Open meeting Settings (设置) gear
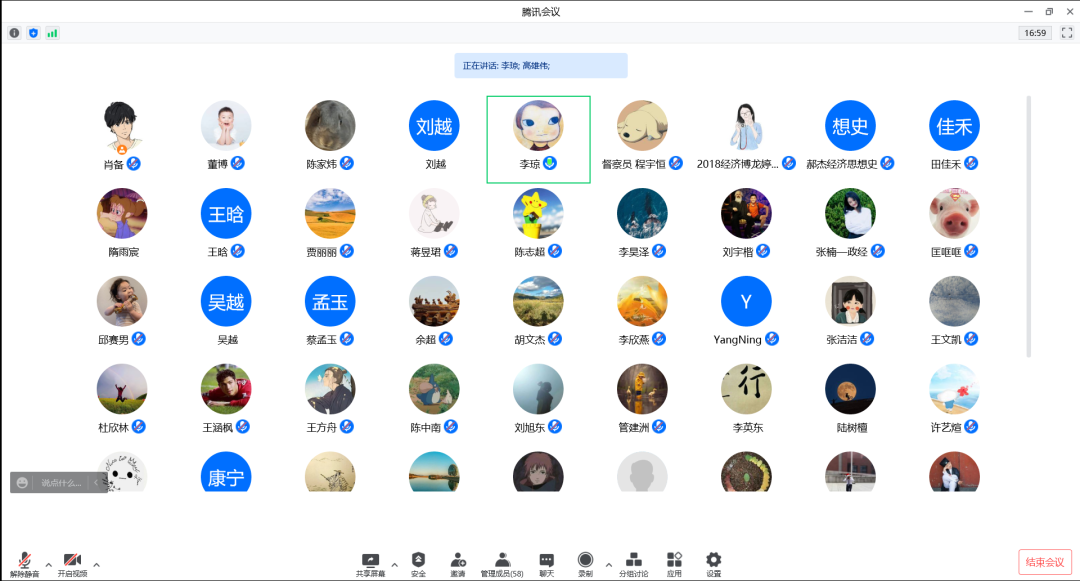This screenshot has height=581, width=1080. 713,562
